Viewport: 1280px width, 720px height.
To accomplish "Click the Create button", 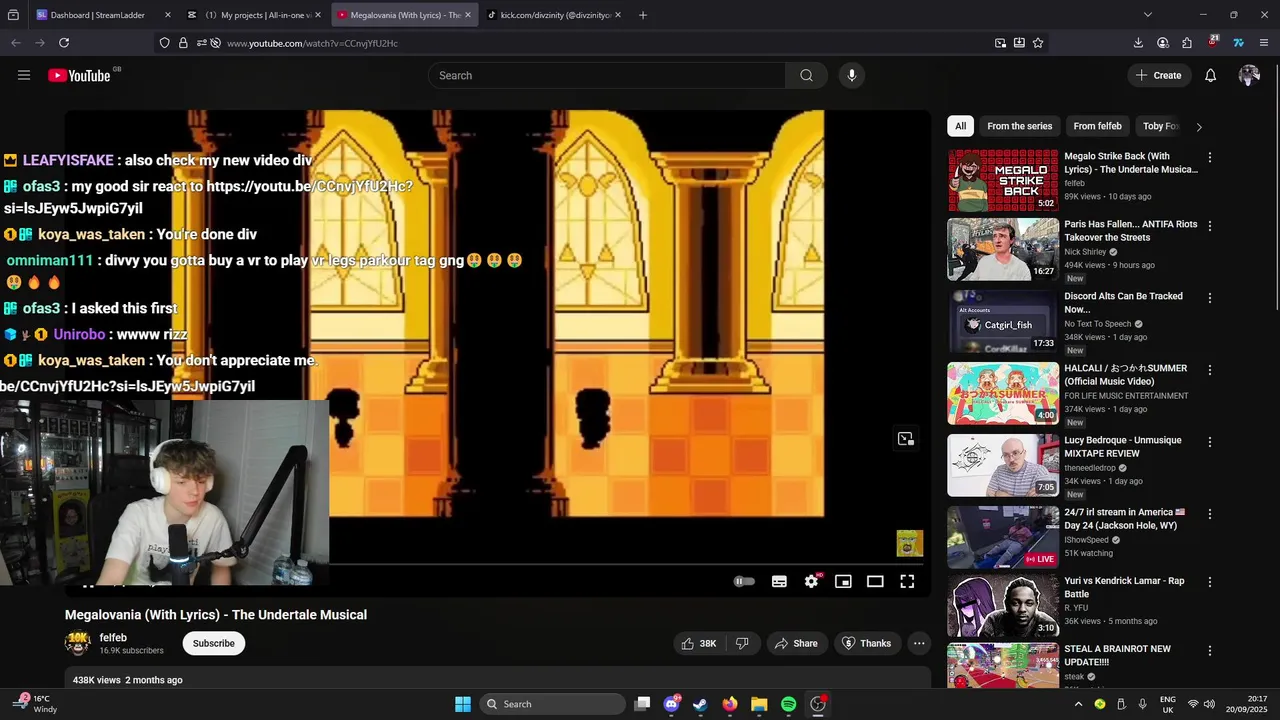I will pos(1158,75).
